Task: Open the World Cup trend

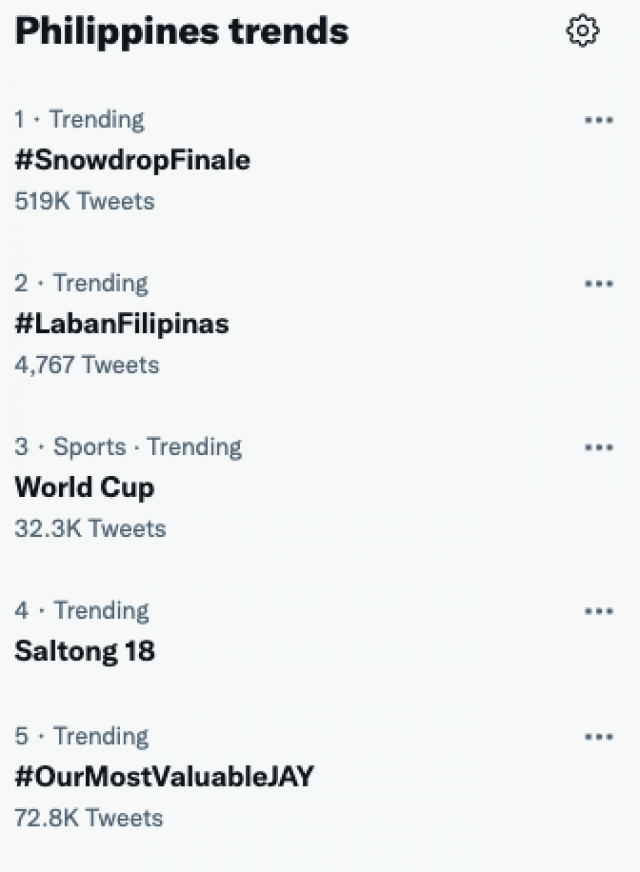Action: point(84,488)
